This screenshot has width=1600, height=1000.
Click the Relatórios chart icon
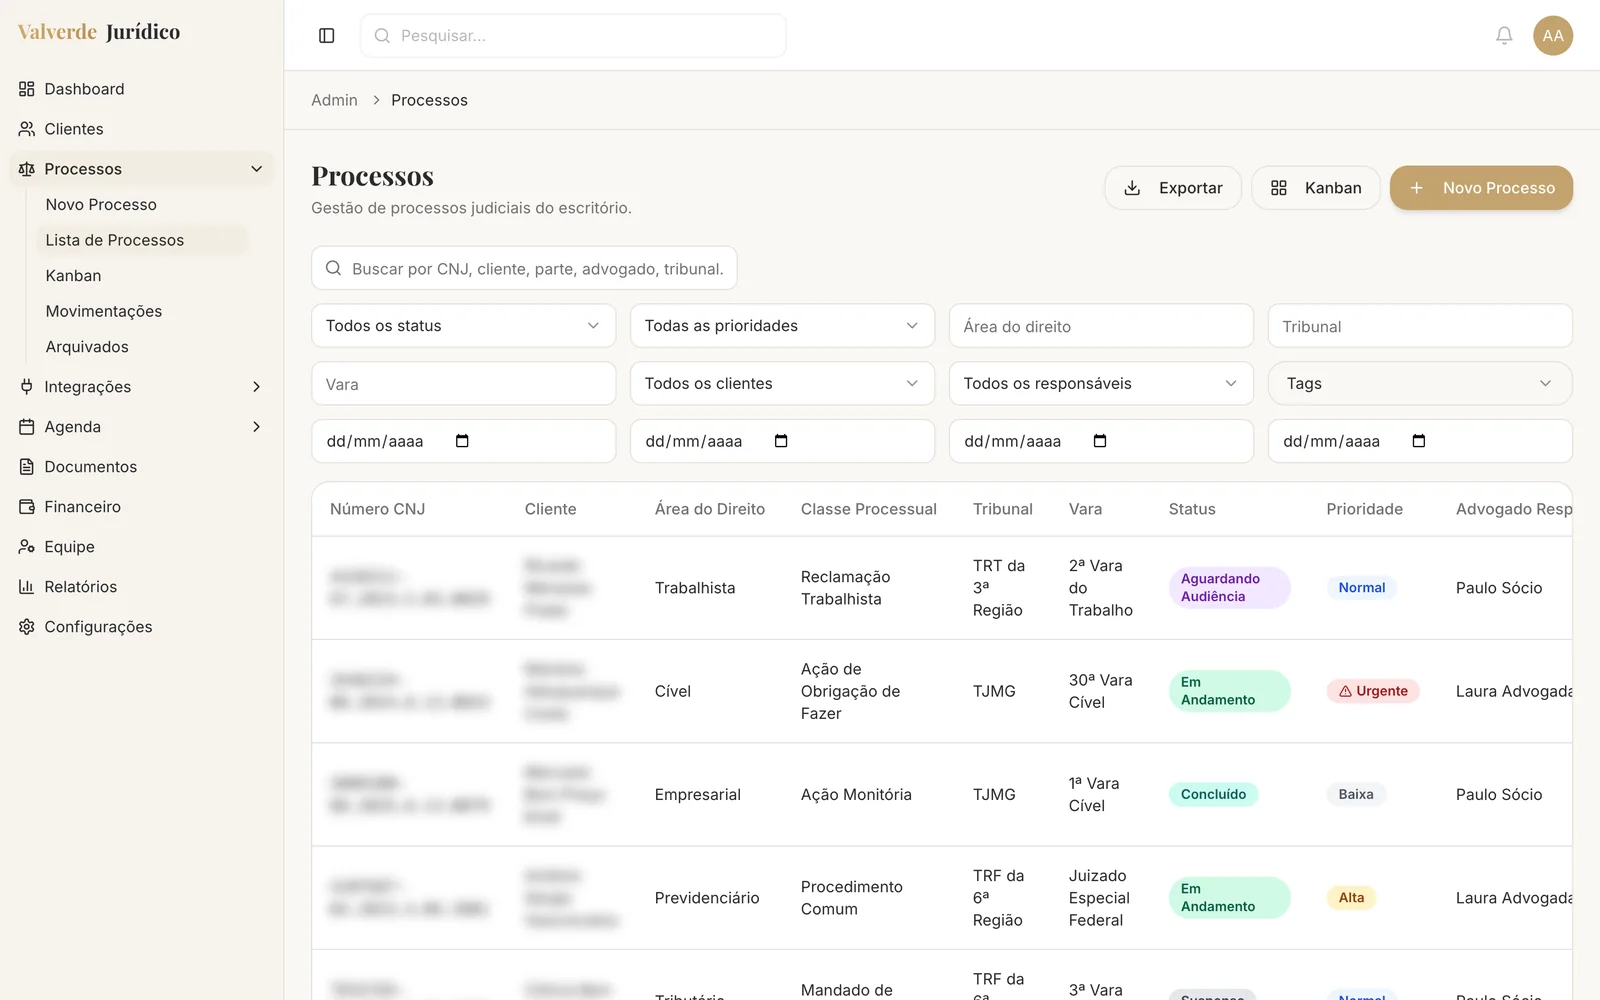click(27, 587)
